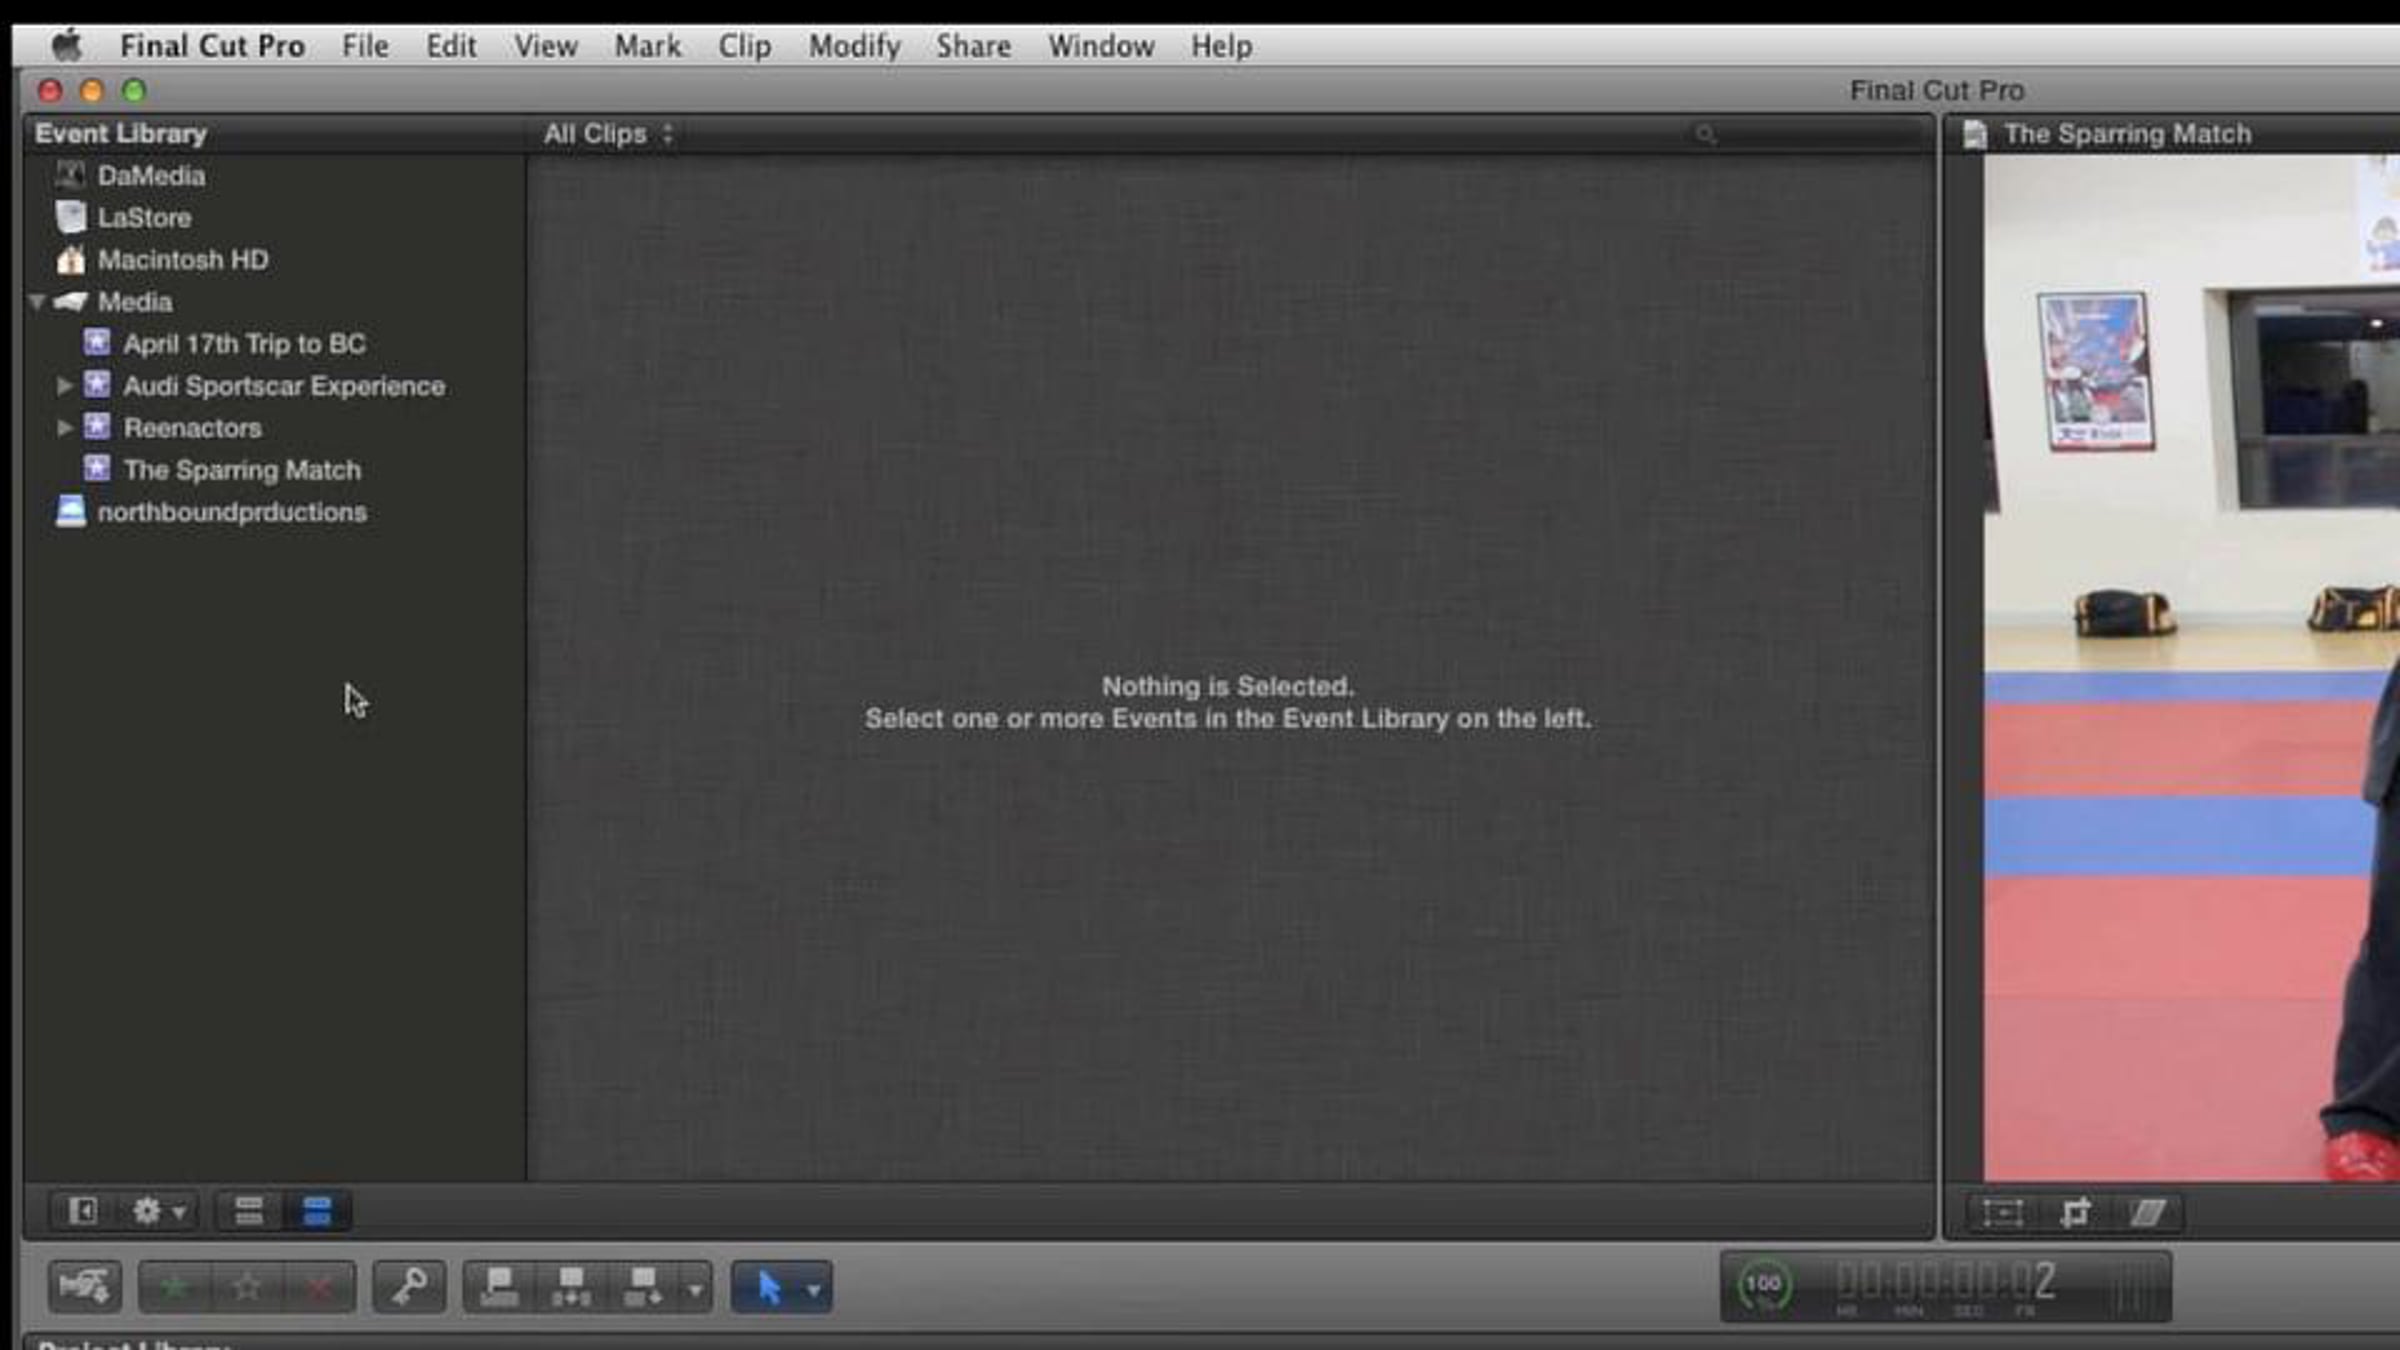Viewport: 2400px width, 1350px height.
Task: Unrate selection with the outline star
Action: click(x=247, y=1287)
